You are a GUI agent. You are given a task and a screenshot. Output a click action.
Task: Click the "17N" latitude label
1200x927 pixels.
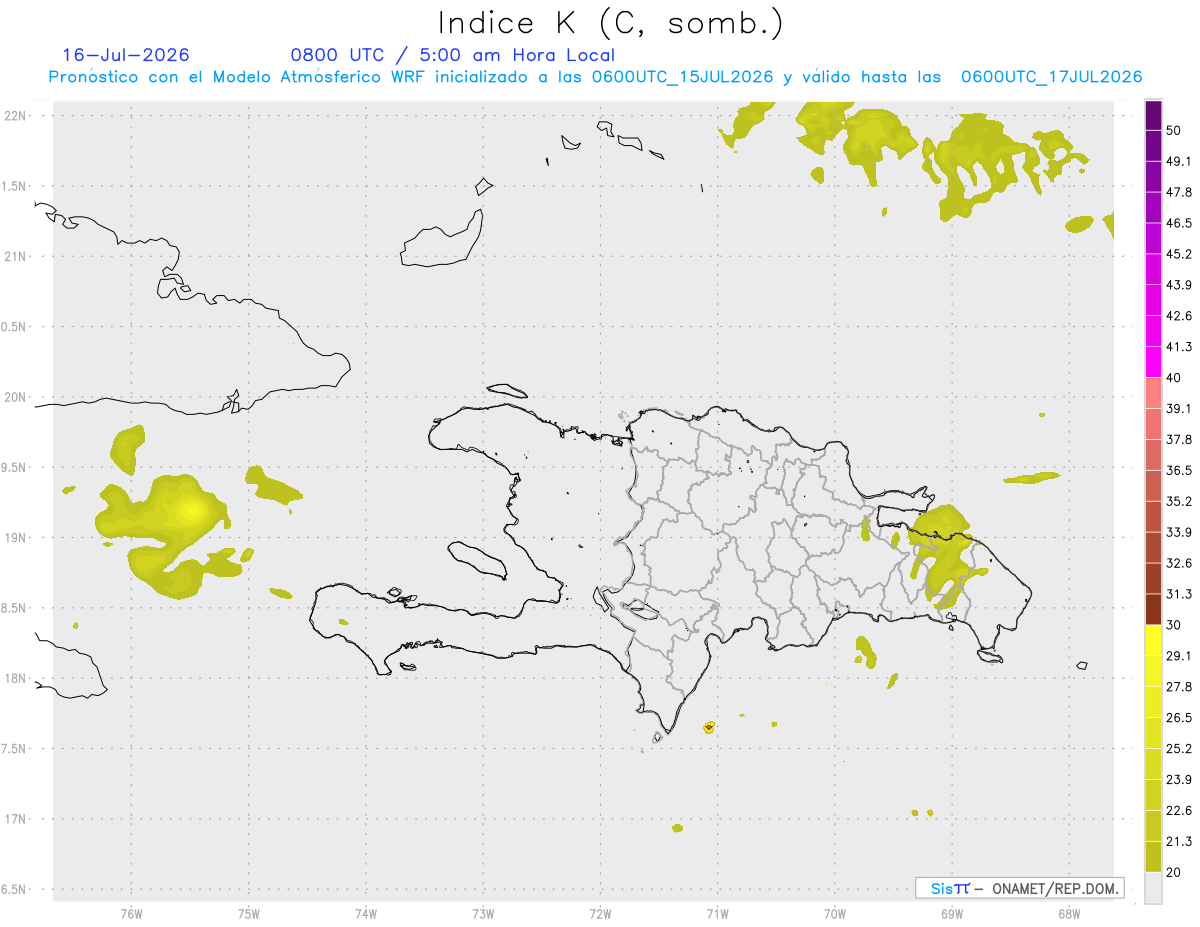[x=17, y=819]
